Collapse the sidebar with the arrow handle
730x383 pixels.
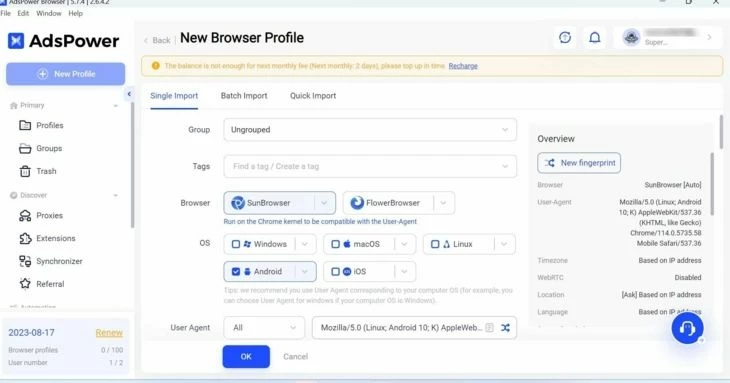[x=129, y=94]
